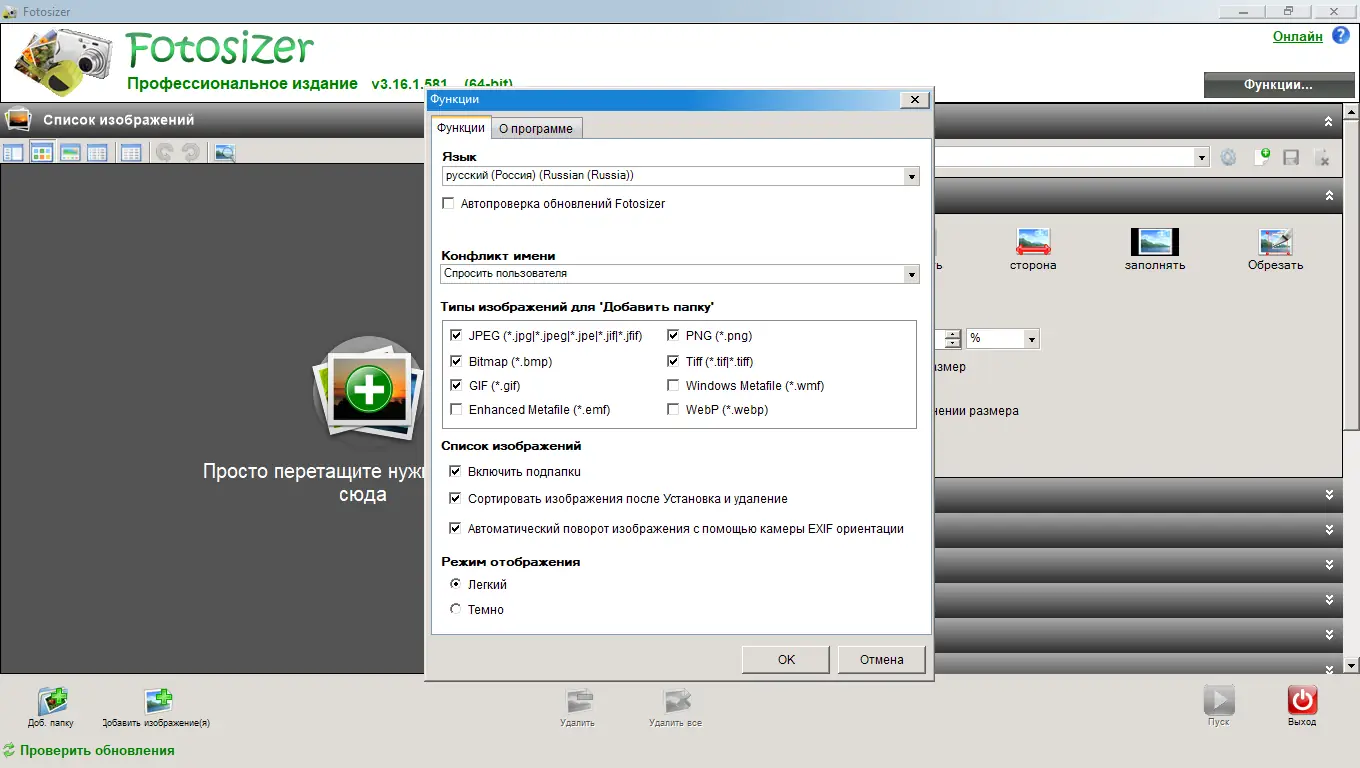Image resolution: width=1360 pixels, height=768 pixels.
Task: Click the 'Доб. папку' add folder icon
Action: pyautogui.click(x=51, y=707)
